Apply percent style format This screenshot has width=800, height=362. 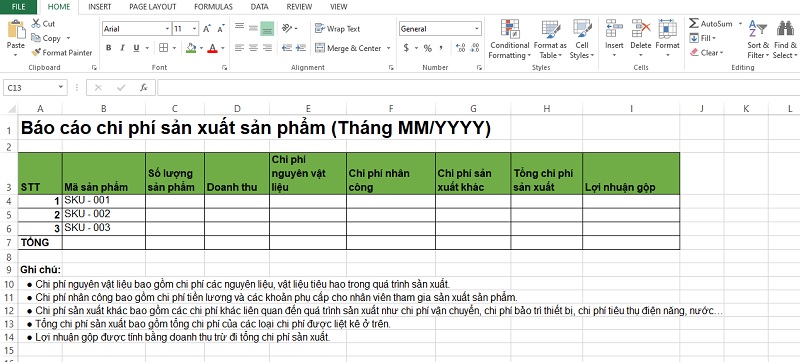428,48
